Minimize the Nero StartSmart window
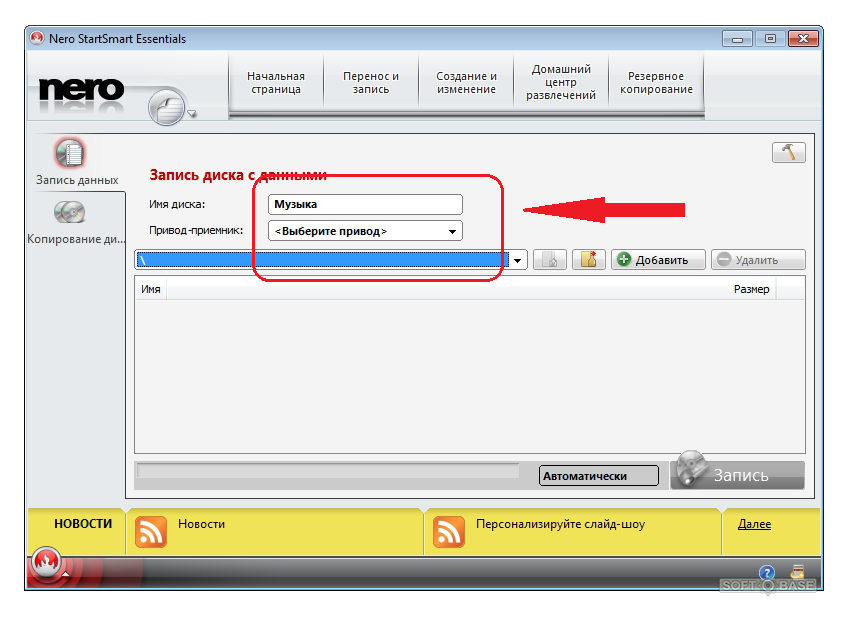 [737, 39]
